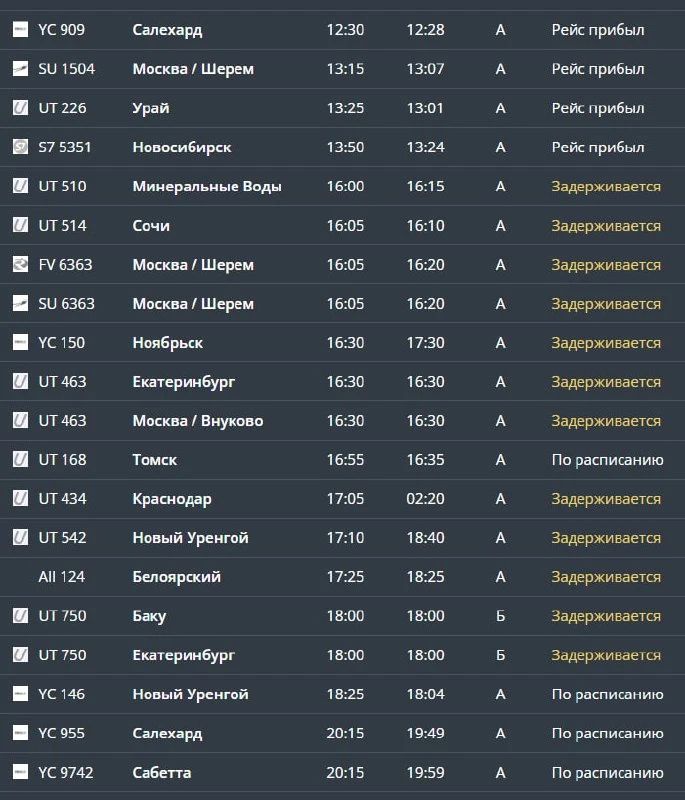
Task: Click the UTair icon beside UT 434
Action: (20, 498)
